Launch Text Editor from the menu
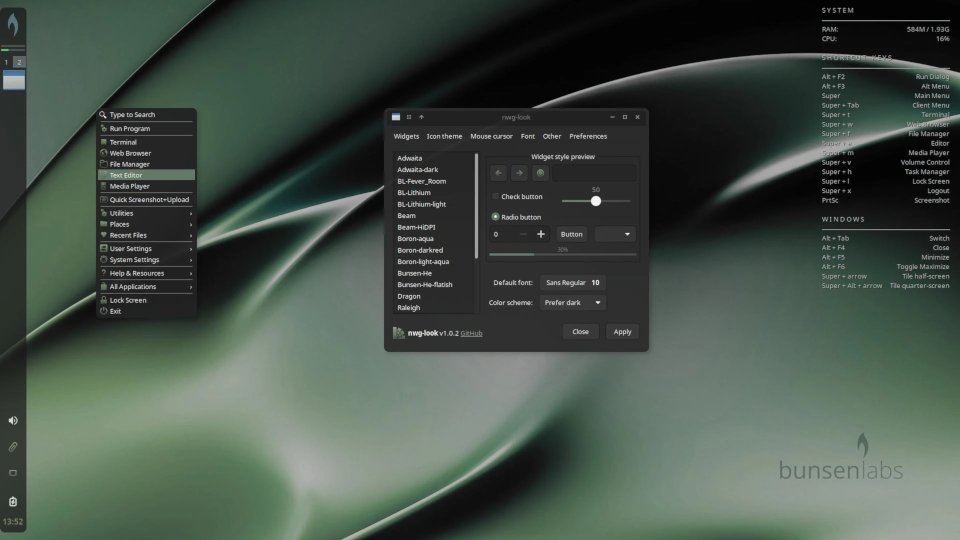The width and height of the screenshot is (960, 540). [x=146, y=175]
